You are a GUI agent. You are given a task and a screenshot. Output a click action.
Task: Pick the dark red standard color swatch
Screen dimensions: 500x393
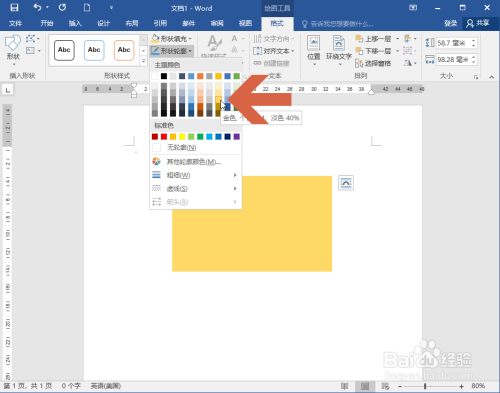click(155, 136)
